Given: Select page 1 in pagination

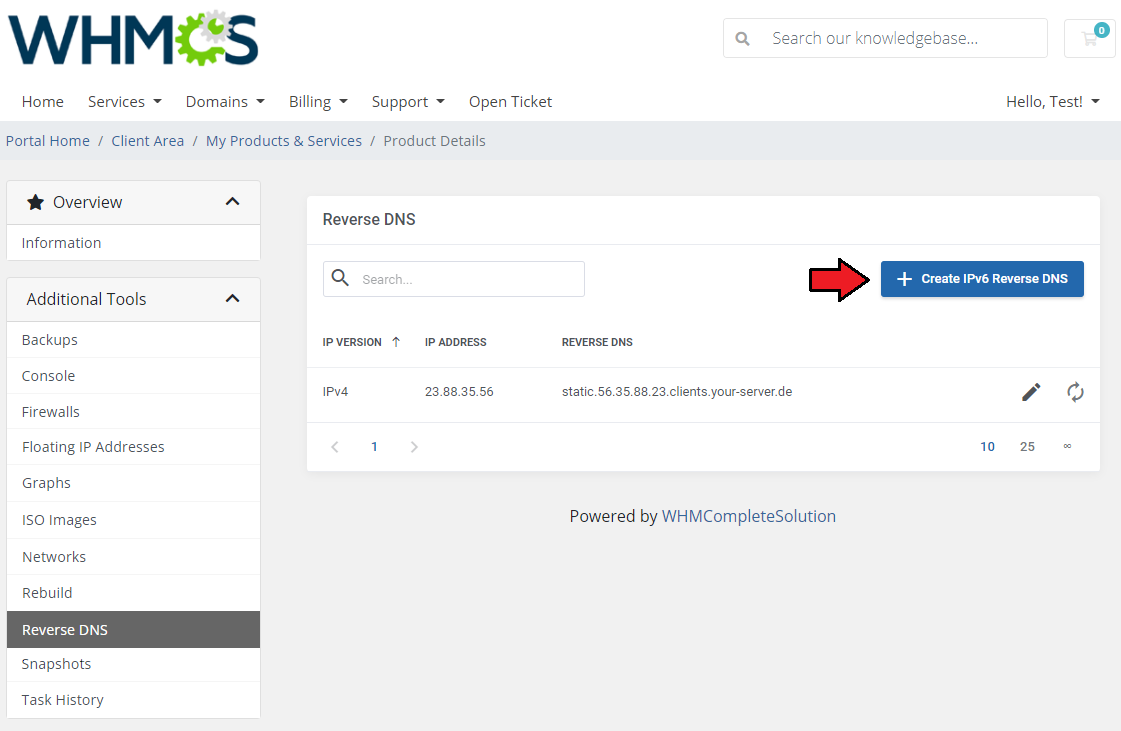Looking at the screenshot, I should (374, 446).
